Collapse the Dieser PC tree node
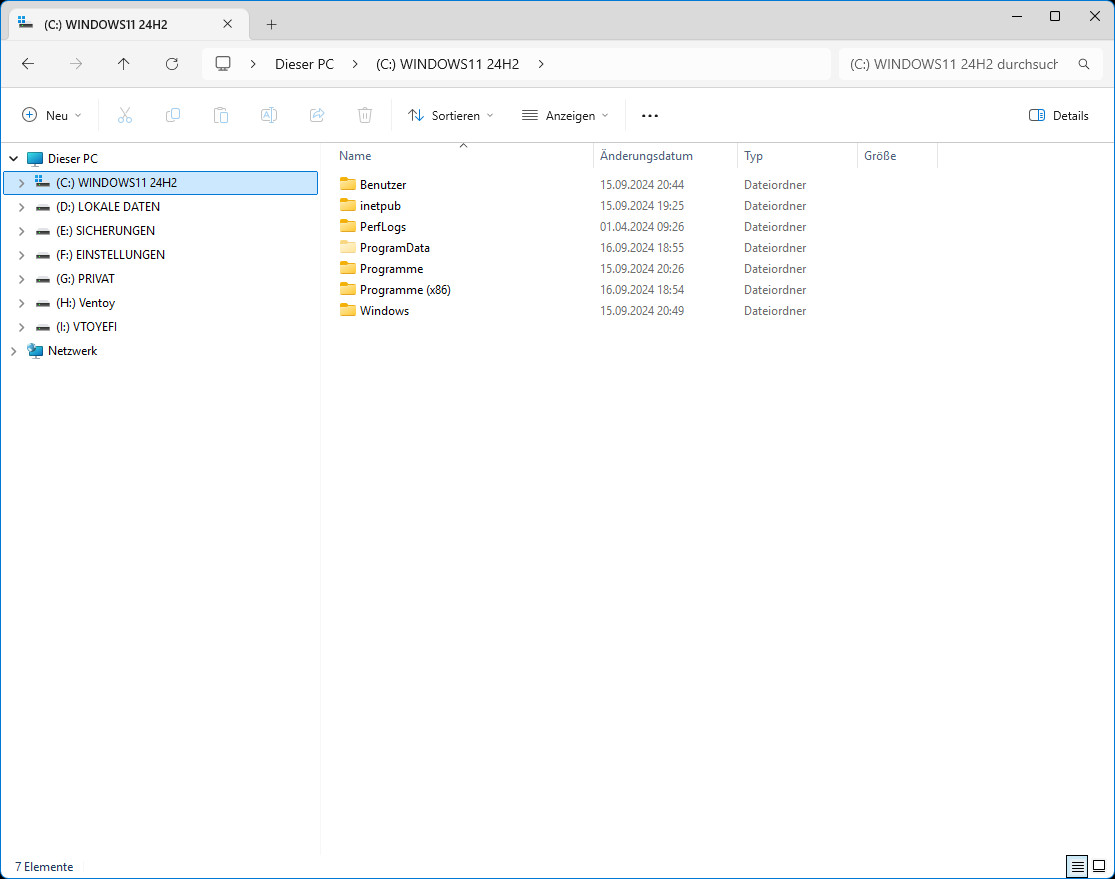Image resolution: width=1115 pixels, height=879 pixels. (x=14, y=159)
